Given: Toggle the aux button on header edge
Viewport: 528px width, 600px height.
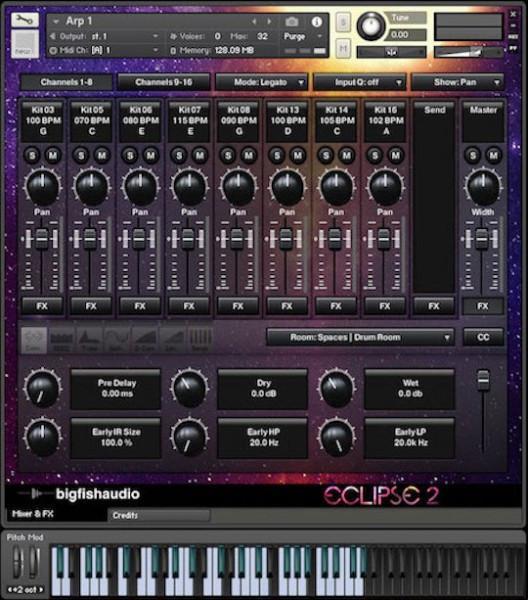Looking at the screenshot, I should pos(513,37).
